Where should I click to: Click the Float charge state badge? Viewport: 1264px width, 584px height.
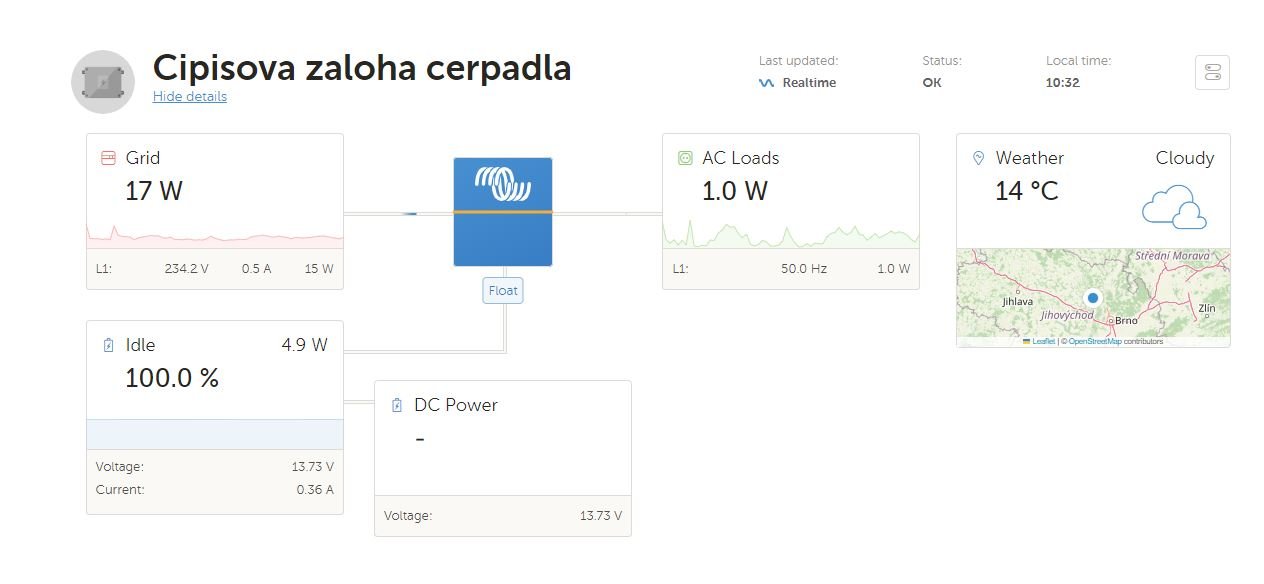(x=503, y=291)
